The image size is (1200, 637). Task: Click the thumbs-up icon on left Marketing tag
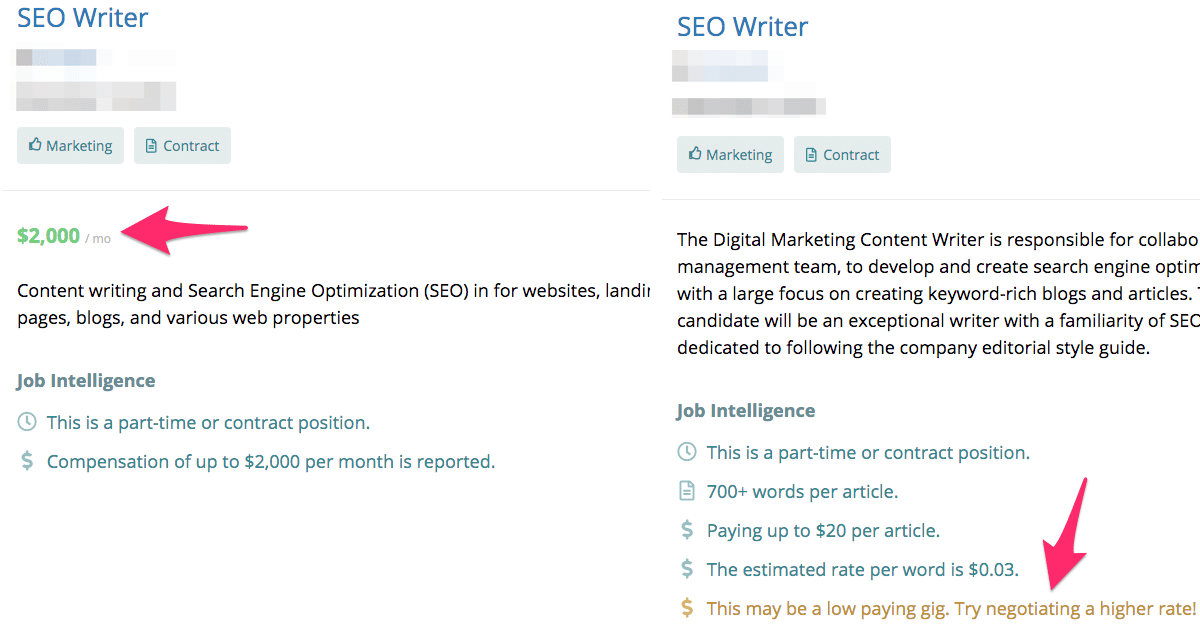click(36, 145)
